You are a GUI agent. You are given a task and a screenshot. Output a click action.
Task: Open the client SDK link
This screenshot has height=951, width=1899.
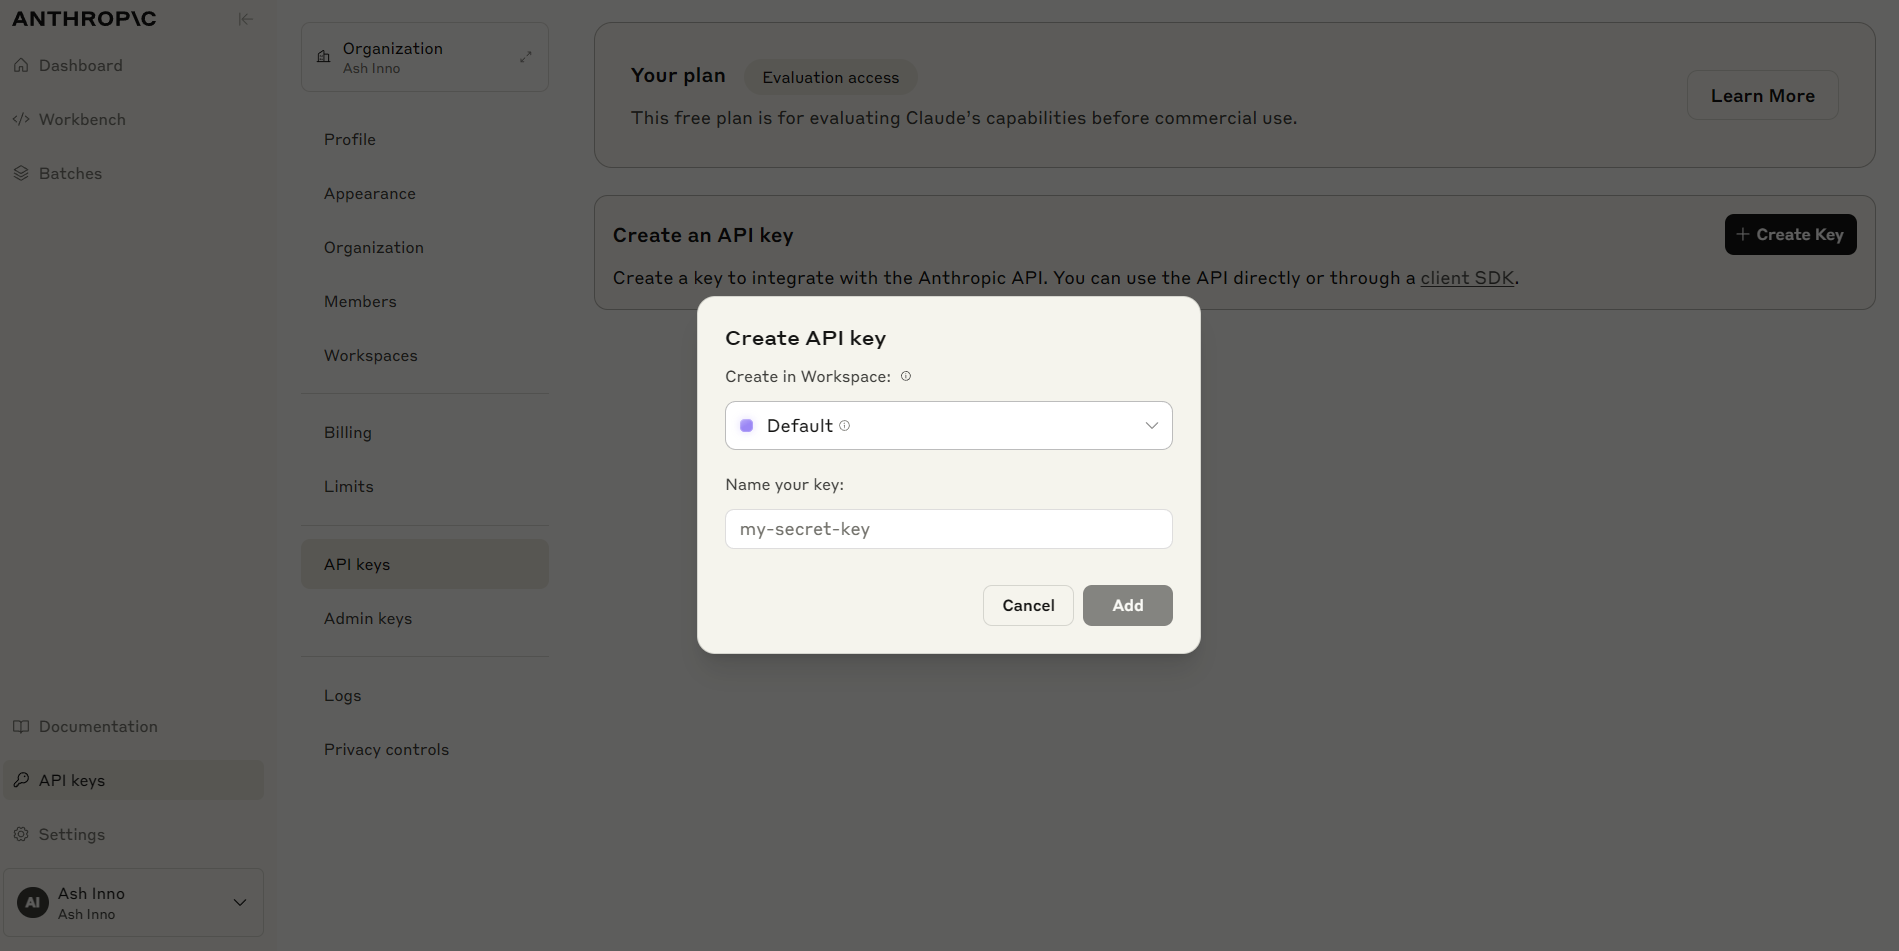pos(1467,278)
